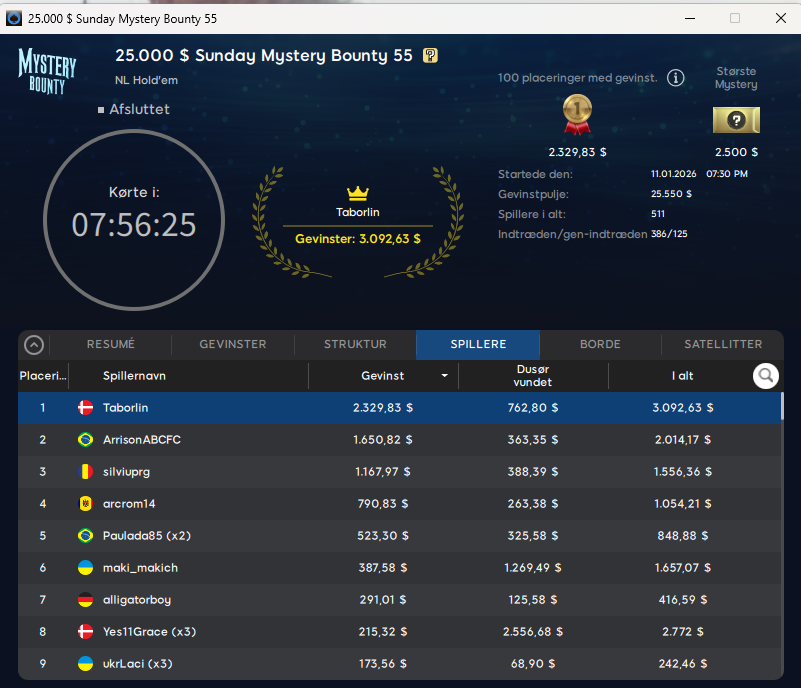This screenshot has height=688, width=801.
Task: Click the winner crown icon above Taborlin
Action: pyautogui.click(x=358, y=193)
